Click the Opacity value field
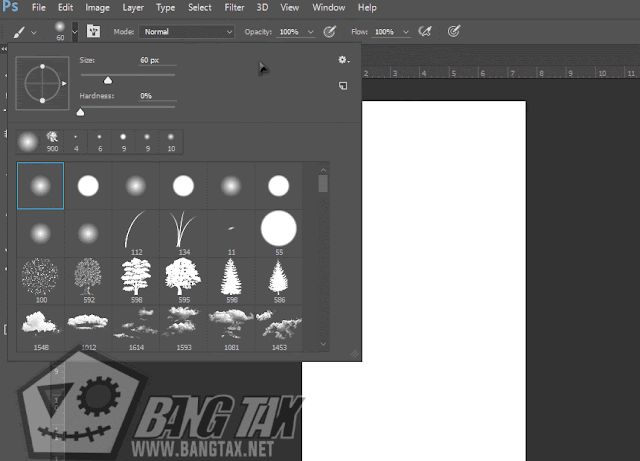Image resolution: width=640 pixels, height=461 pixels. tap(289, 32)
